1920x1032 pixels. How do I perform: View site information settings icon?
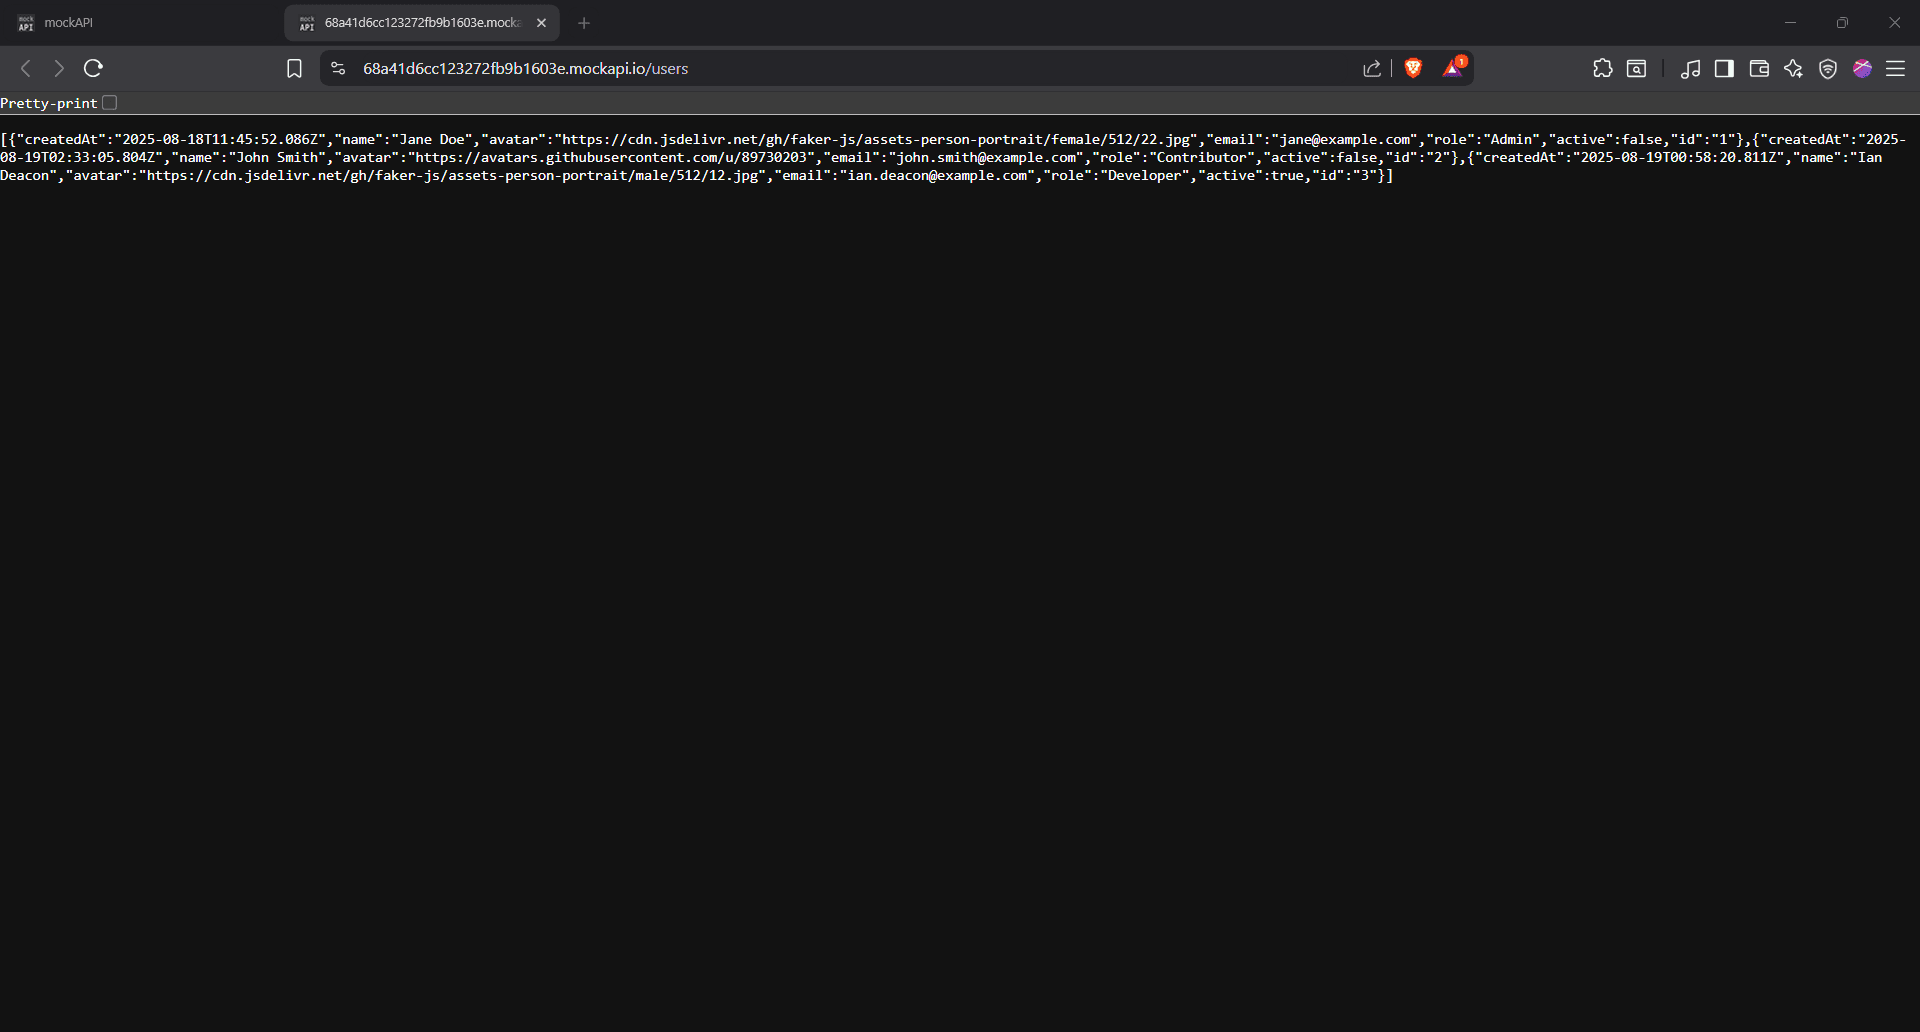pos(338,68)
